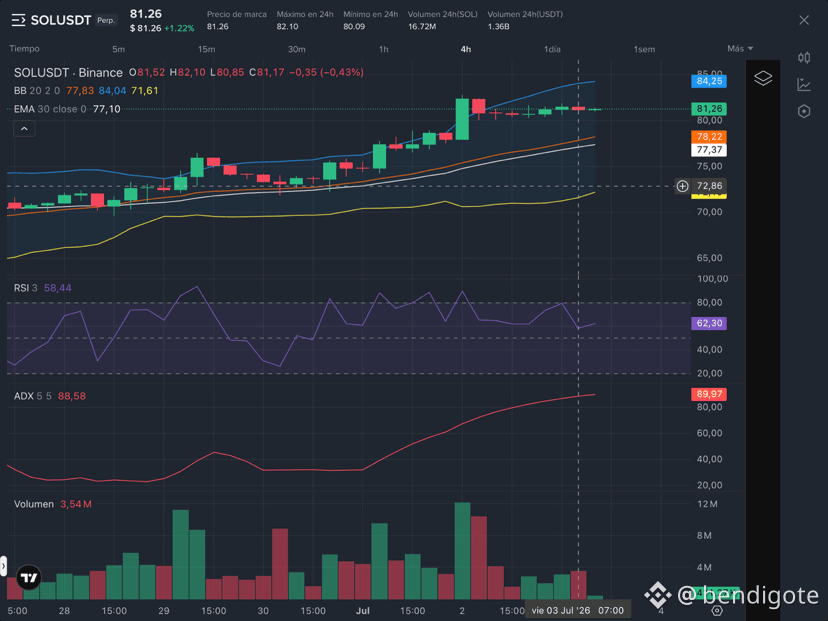Select the 4h timeframe

tap(466, 49)
